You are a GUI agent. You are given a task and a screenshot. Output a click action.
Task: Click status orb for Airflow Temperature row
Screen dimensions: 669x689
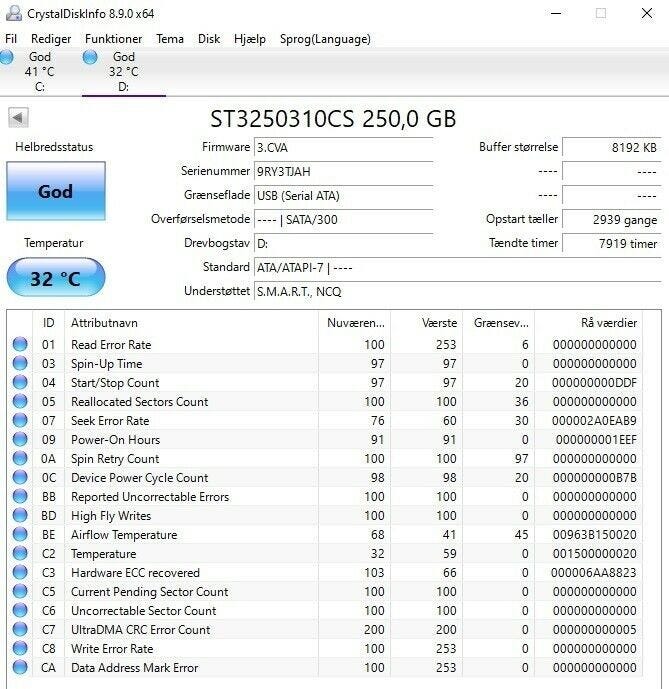[20, 535]
